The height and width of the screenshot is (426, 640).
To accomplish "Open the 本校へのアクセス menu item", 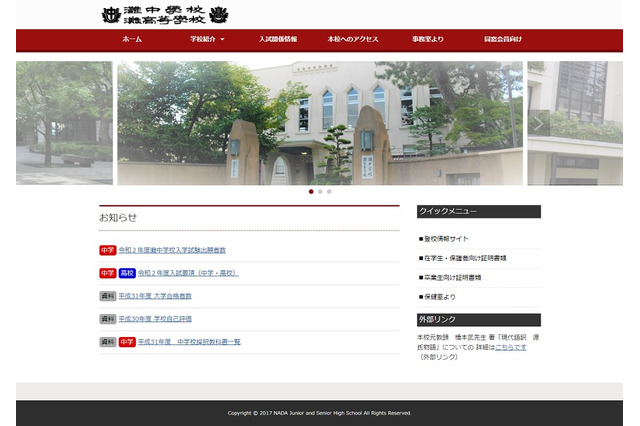I will point(353,39).
